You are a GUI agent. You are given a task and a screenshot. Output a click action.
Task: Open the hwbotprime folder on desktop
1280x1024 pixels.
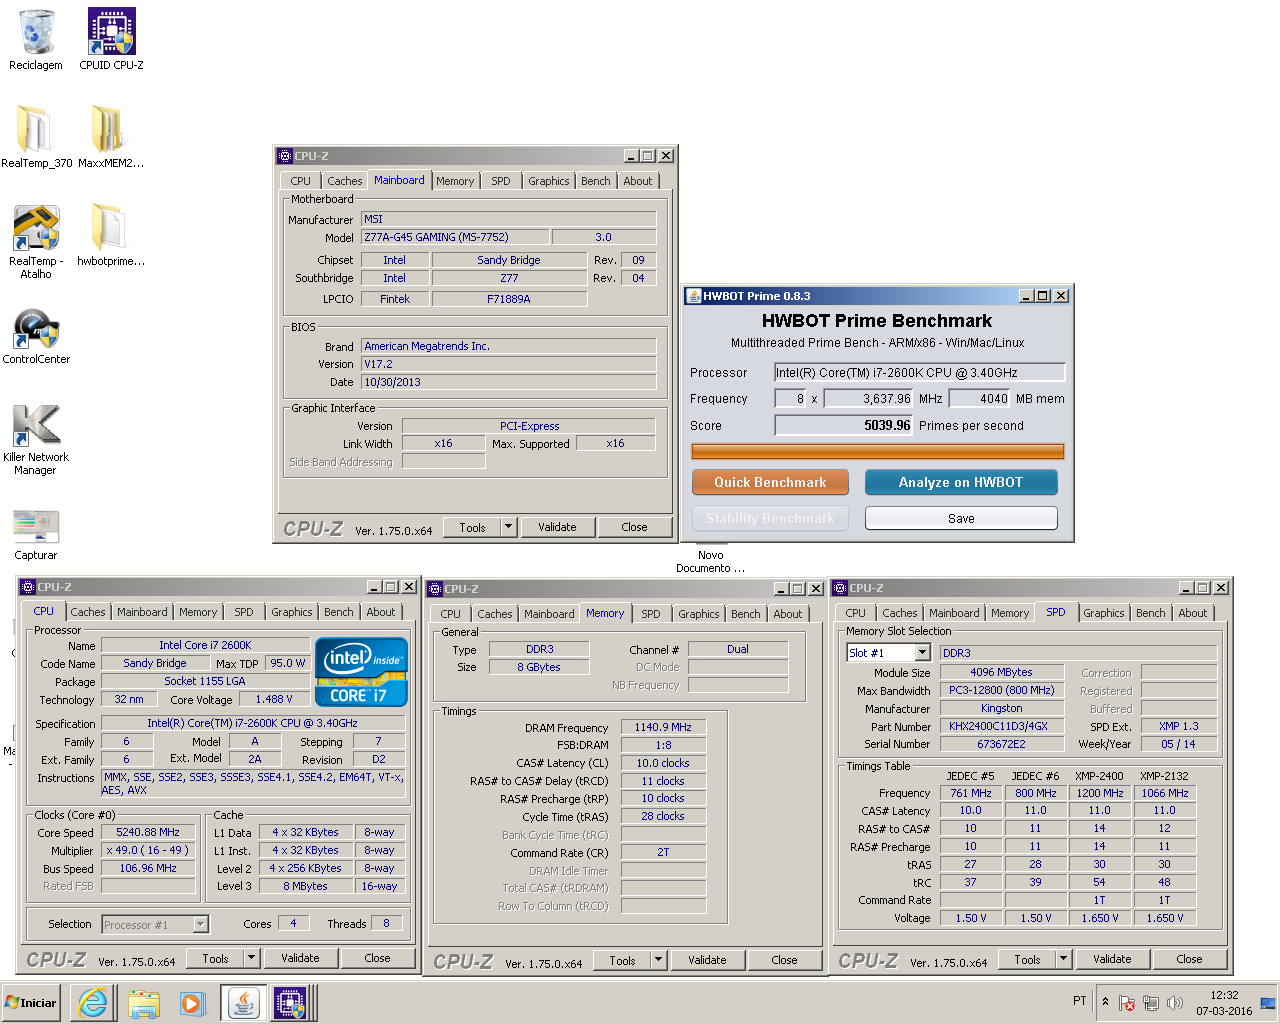click(x=111, y=235)
